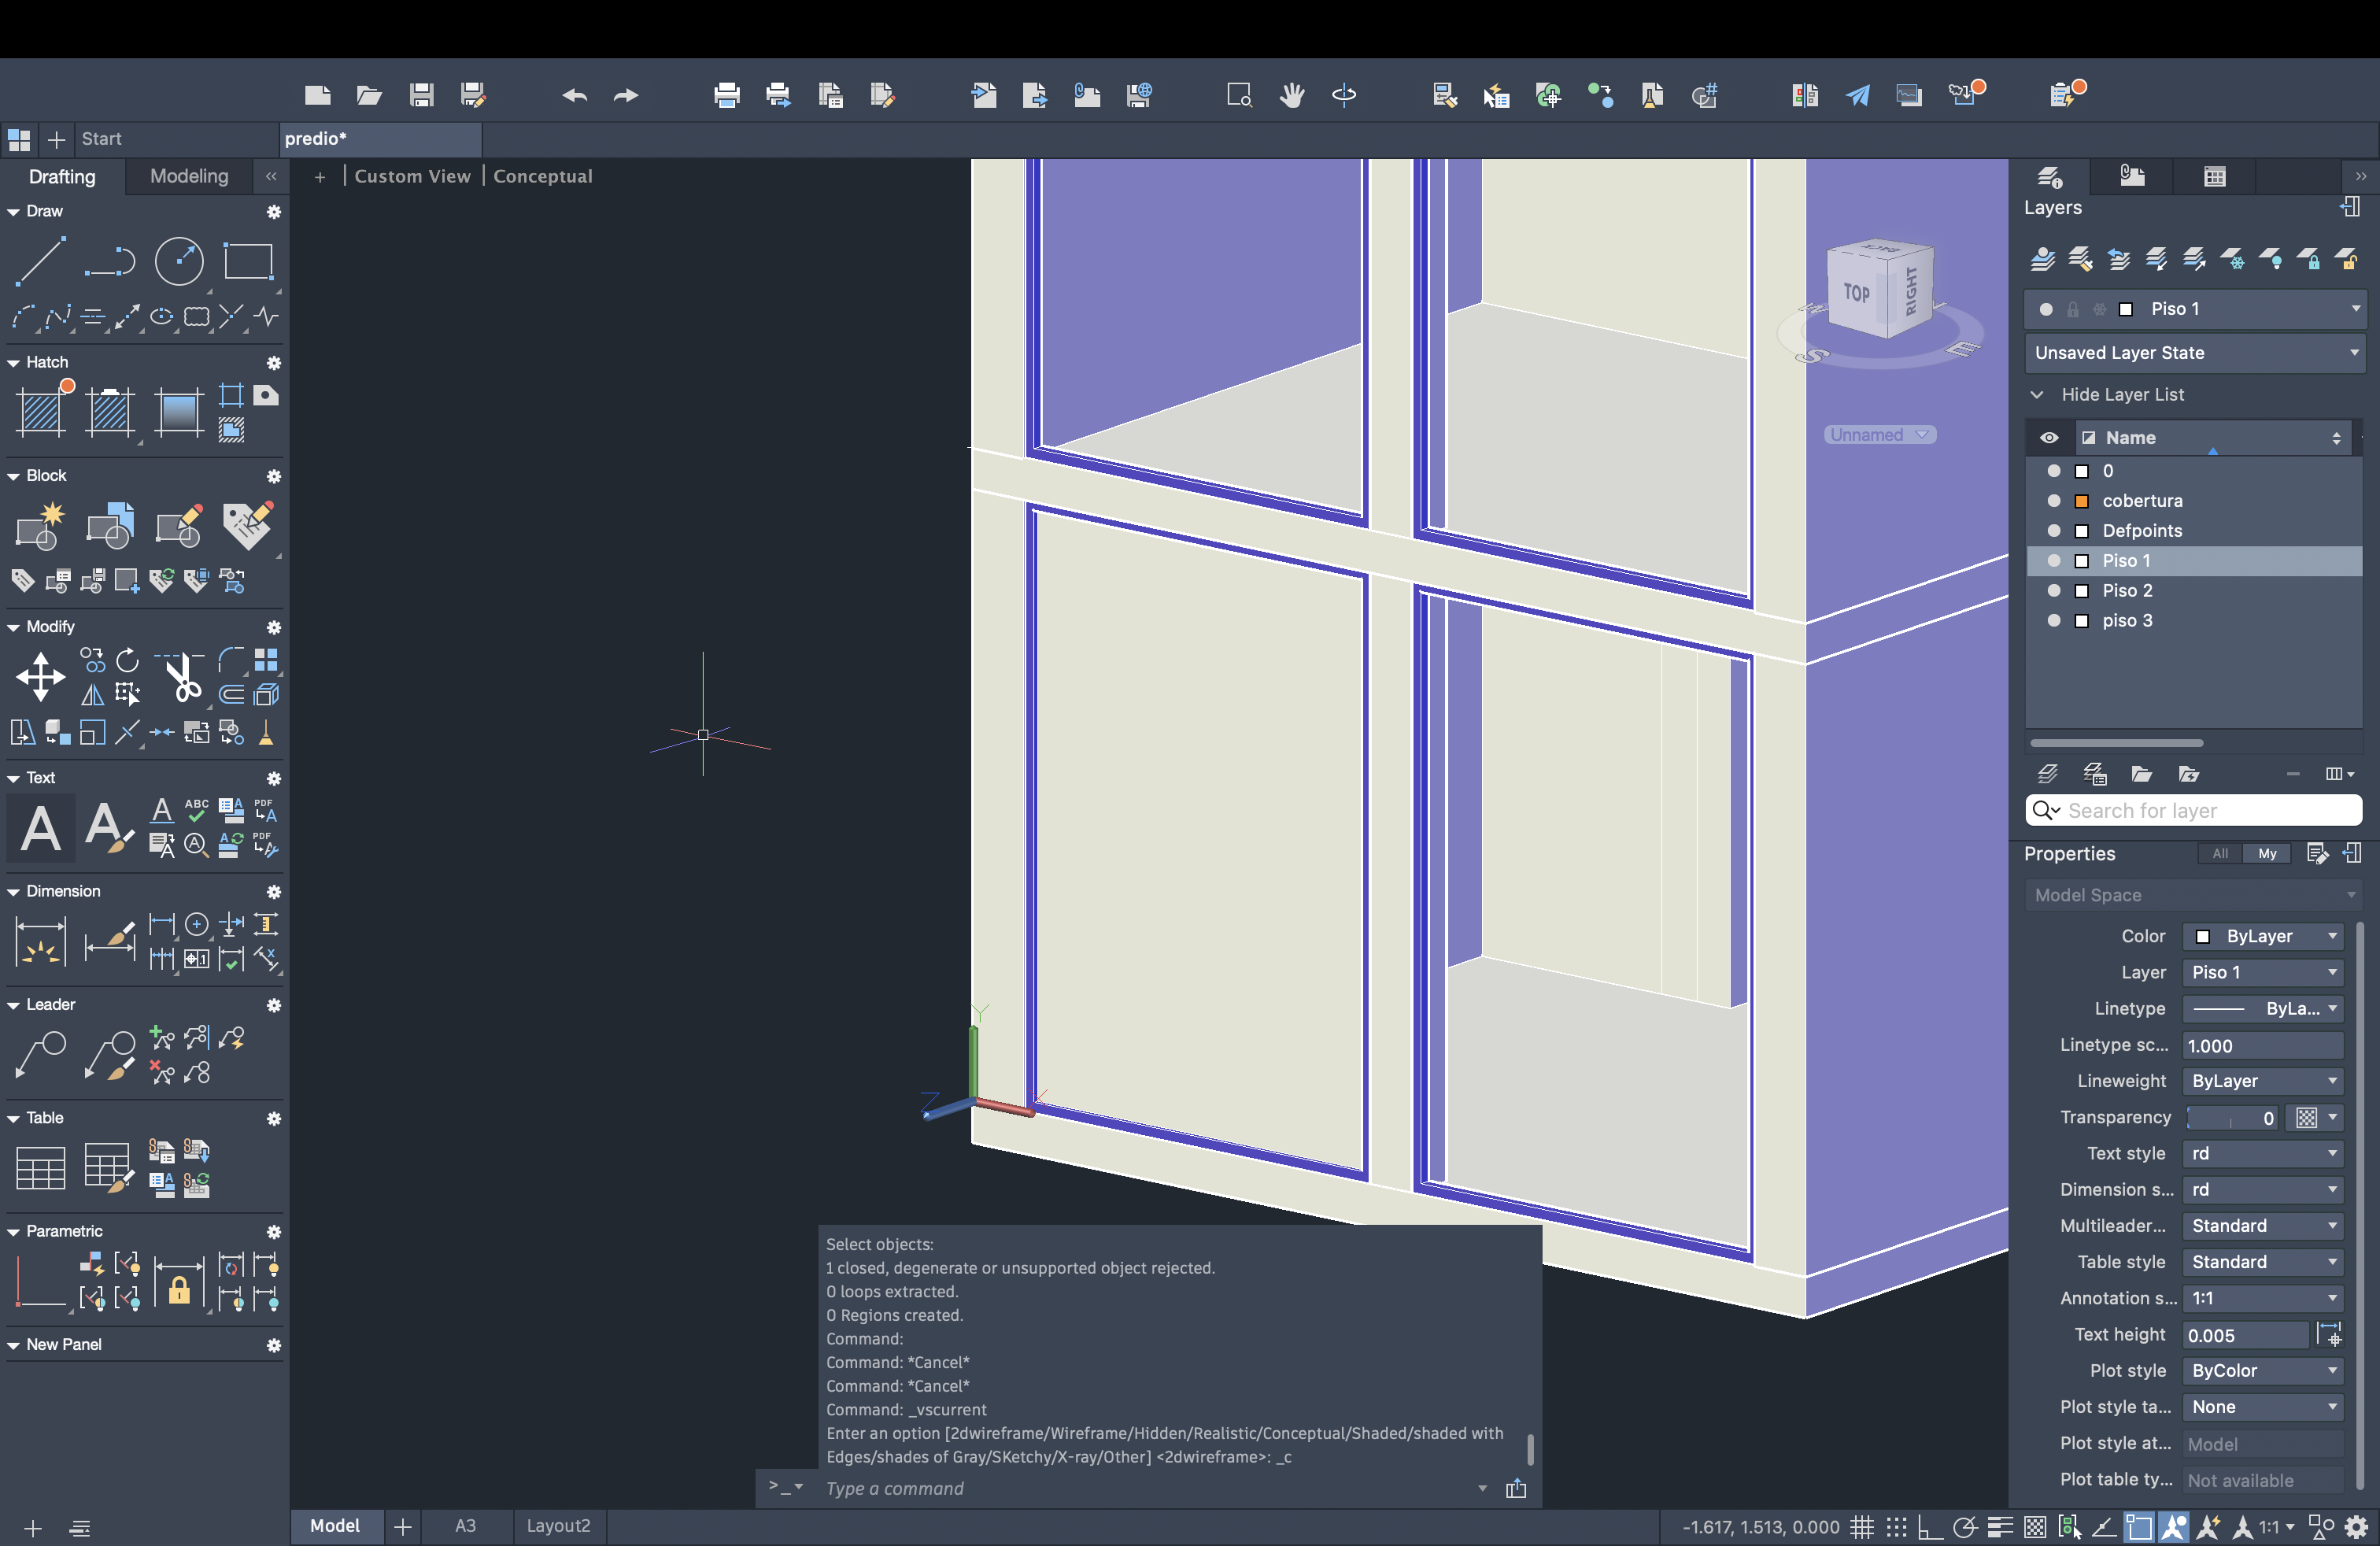This screenshot has height=1546, width=2380.
Task: Collapse the Hide Layer List expander
Action: [2037, 395]
